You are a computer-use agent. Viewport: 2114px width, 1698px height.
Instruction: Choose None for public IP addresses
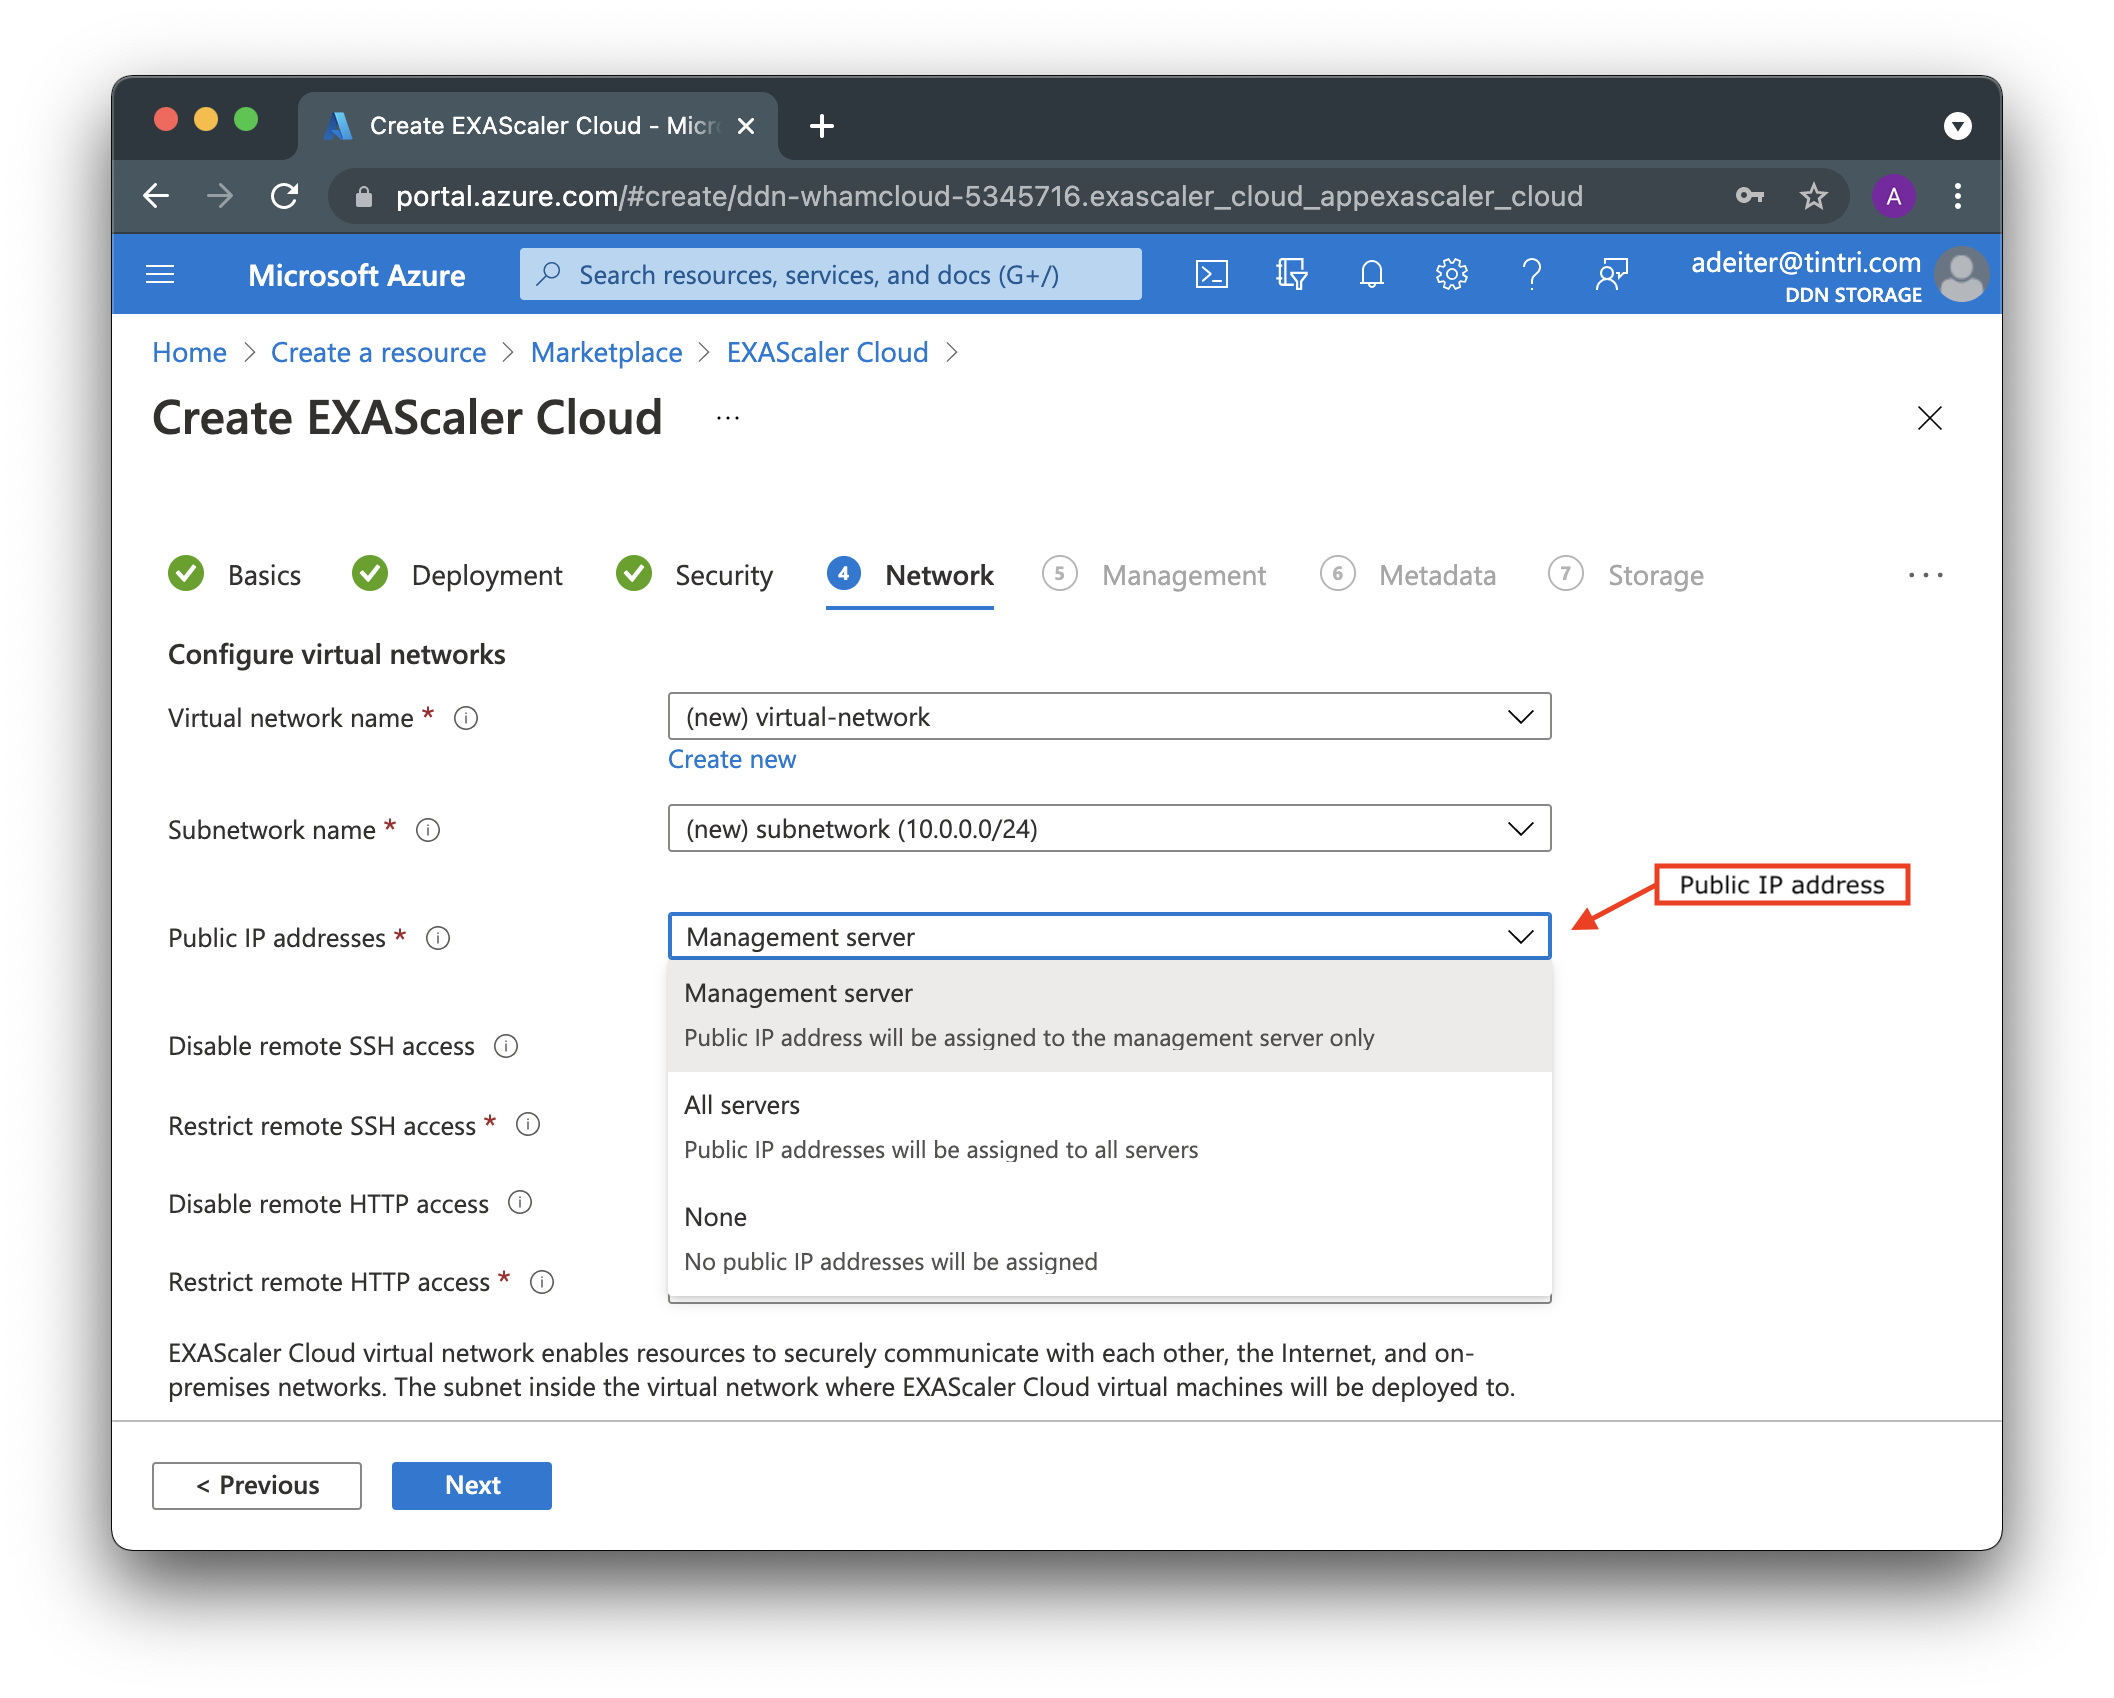click(1108, 1239)
